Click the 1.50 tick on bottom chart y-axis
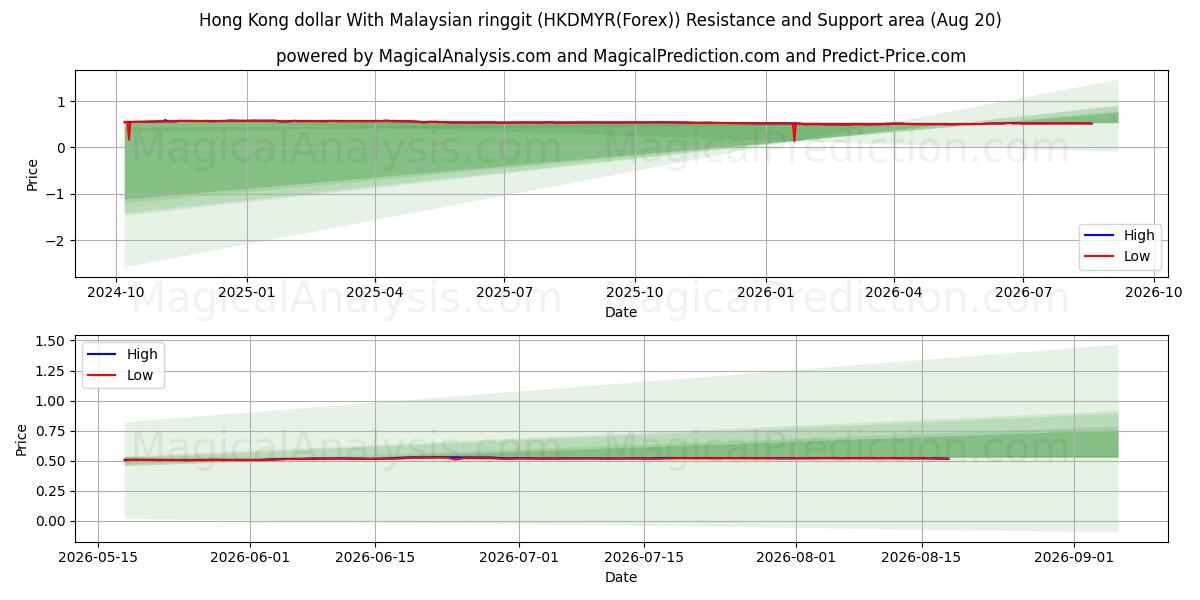 tap(51, 341)
